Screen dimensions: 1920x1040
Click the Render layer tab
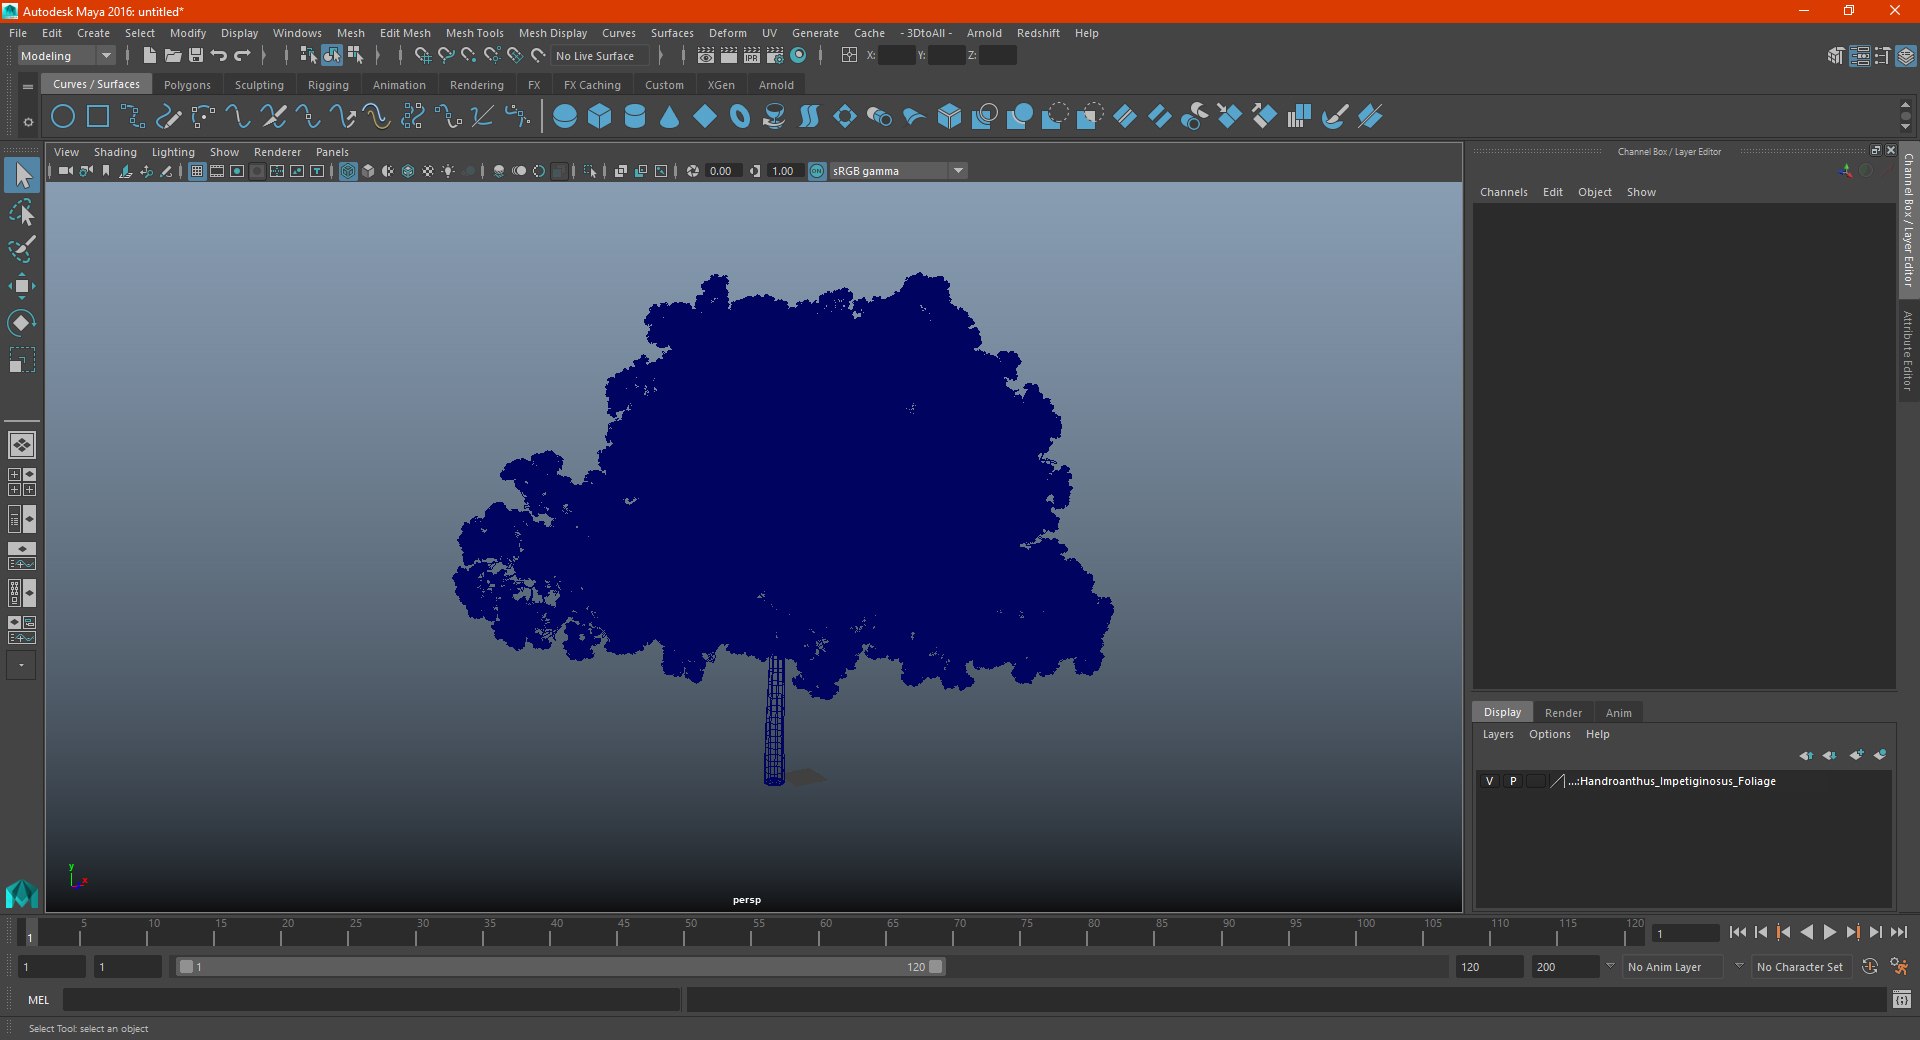(x=1563, y=713)
